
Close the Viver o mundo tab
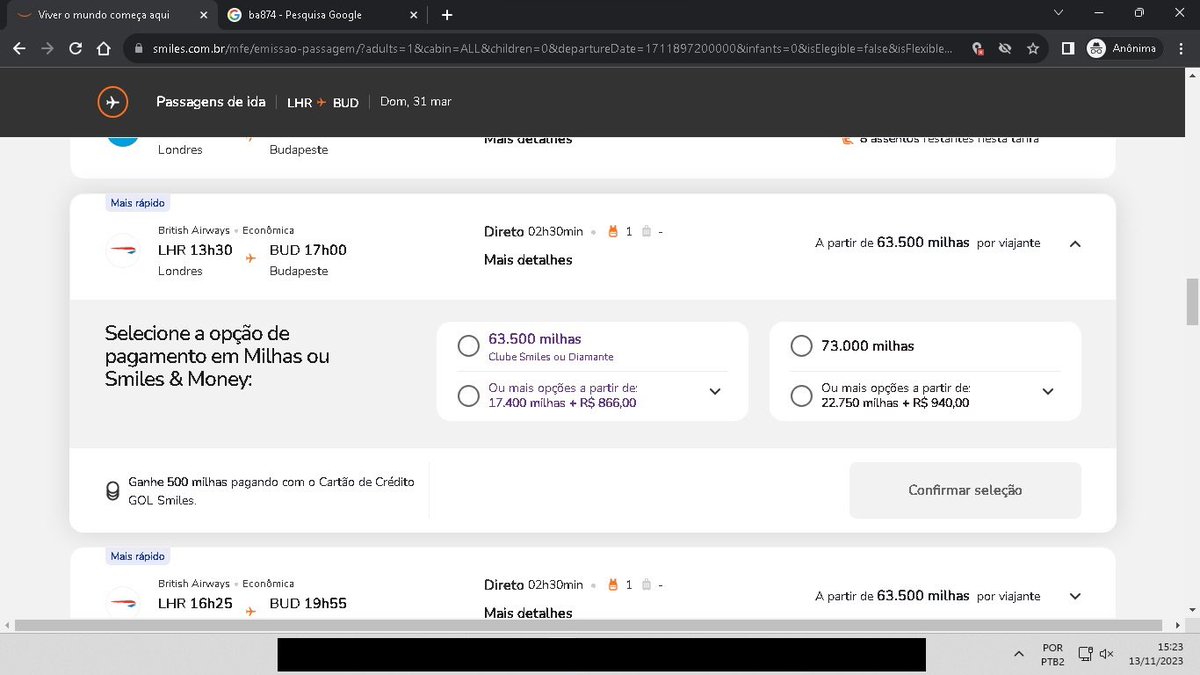[x=203, y=15]
